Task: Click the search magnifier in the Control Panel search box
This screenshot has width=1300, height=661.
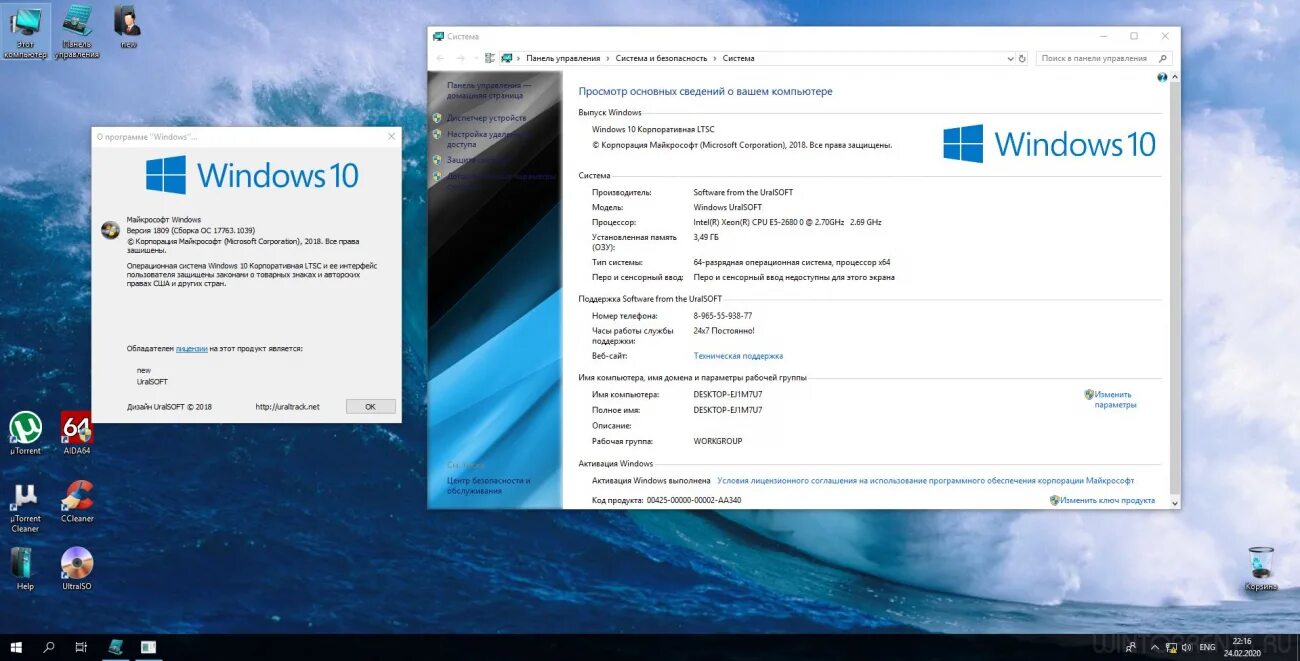Action: pyautogui.click(x=1162, y=58)
